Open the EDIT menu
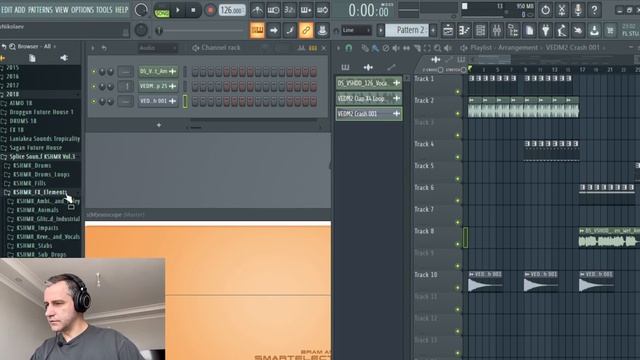The height and width of the screenshot is (360, 640). [7, 9]
